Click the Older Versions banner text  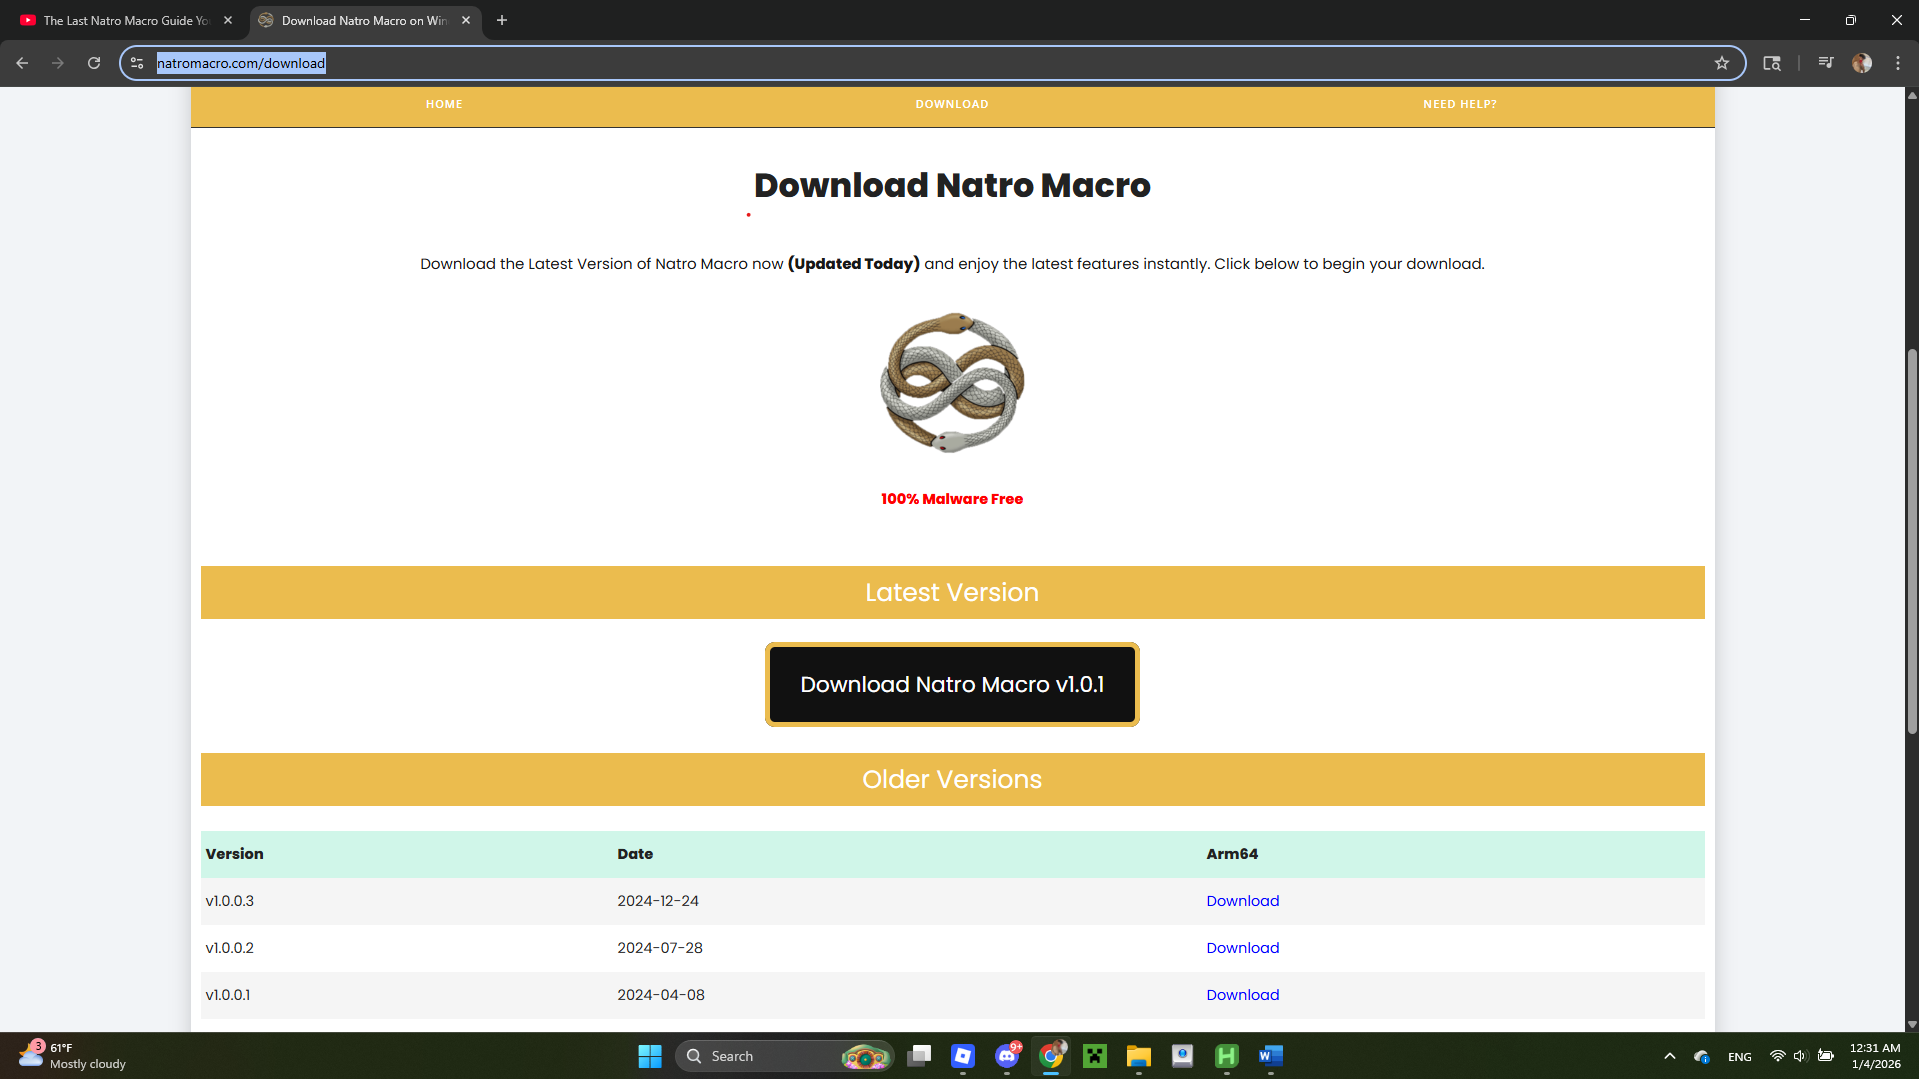point(952,779)
